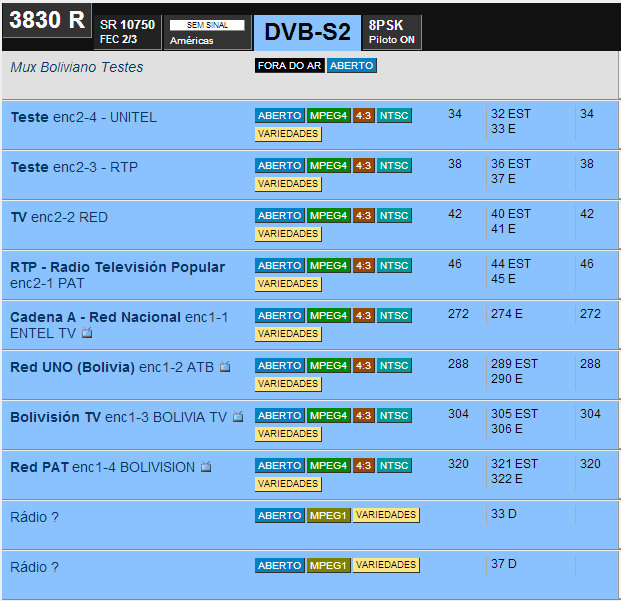The image size is (621, 601).
Task: Click NTSC badge in Cadena A row
Action: [394, 316]
